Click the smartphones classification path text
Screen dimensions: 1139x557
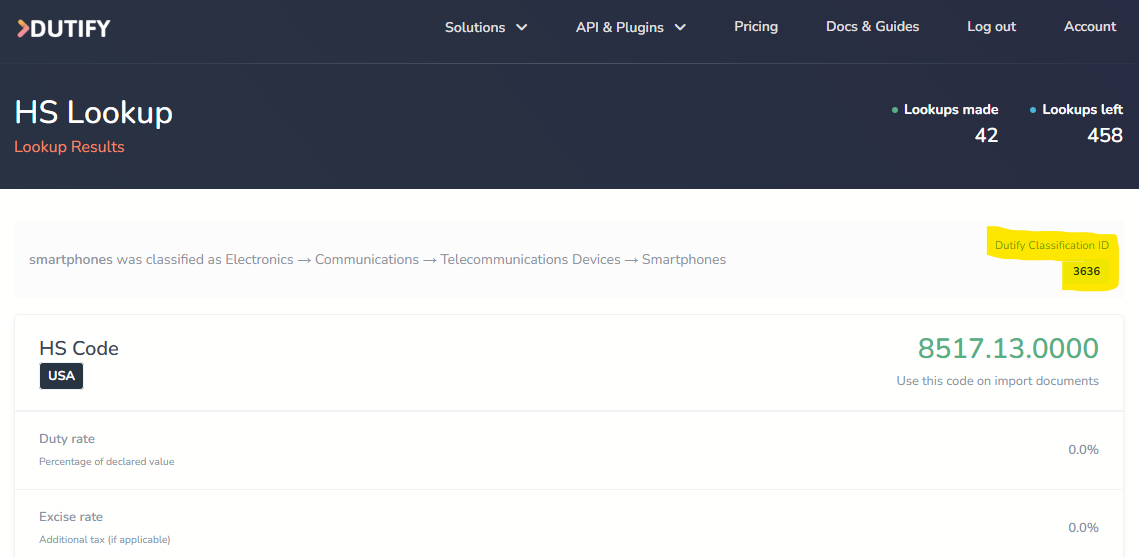(x=378, y=259)
